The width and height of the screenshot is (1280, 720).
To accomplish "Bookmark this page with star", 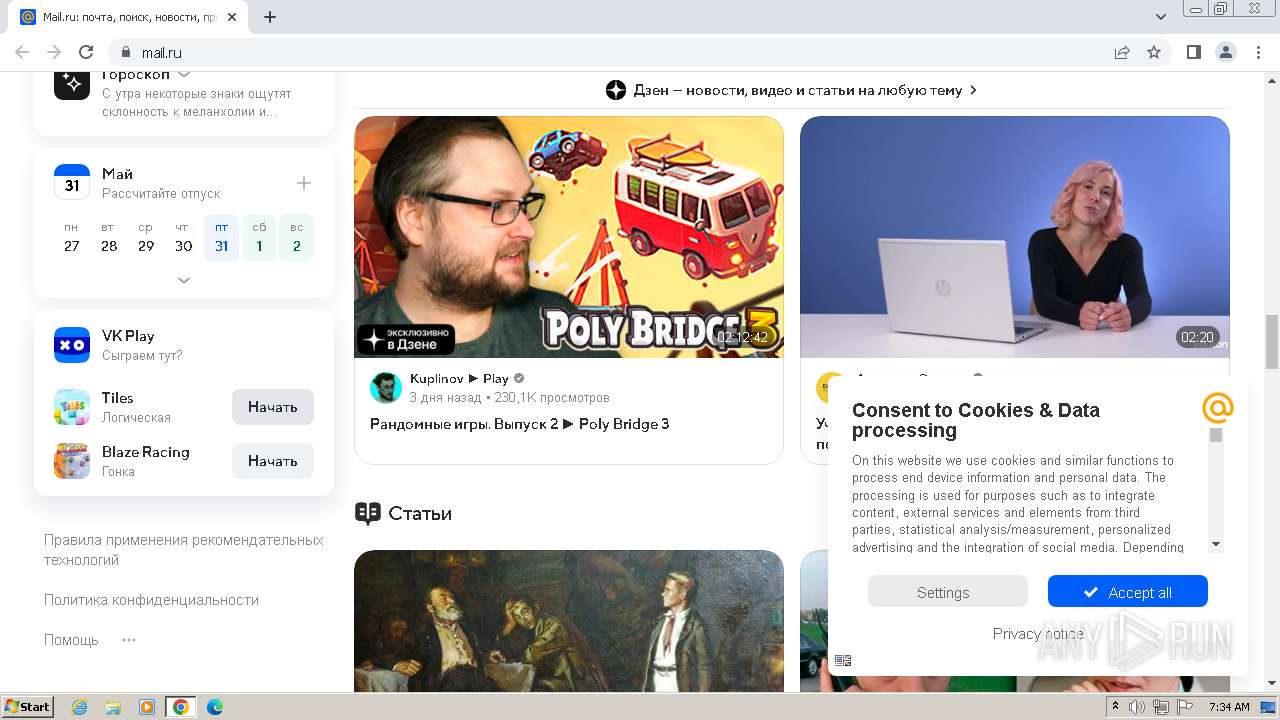I will pos(1154,52).
